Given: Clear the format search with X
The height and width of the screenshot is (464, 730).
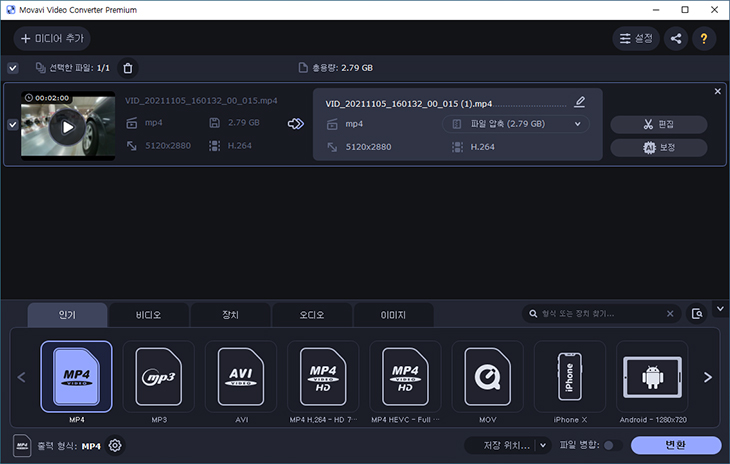Looking at the screenshot, I should coord(670,314).
